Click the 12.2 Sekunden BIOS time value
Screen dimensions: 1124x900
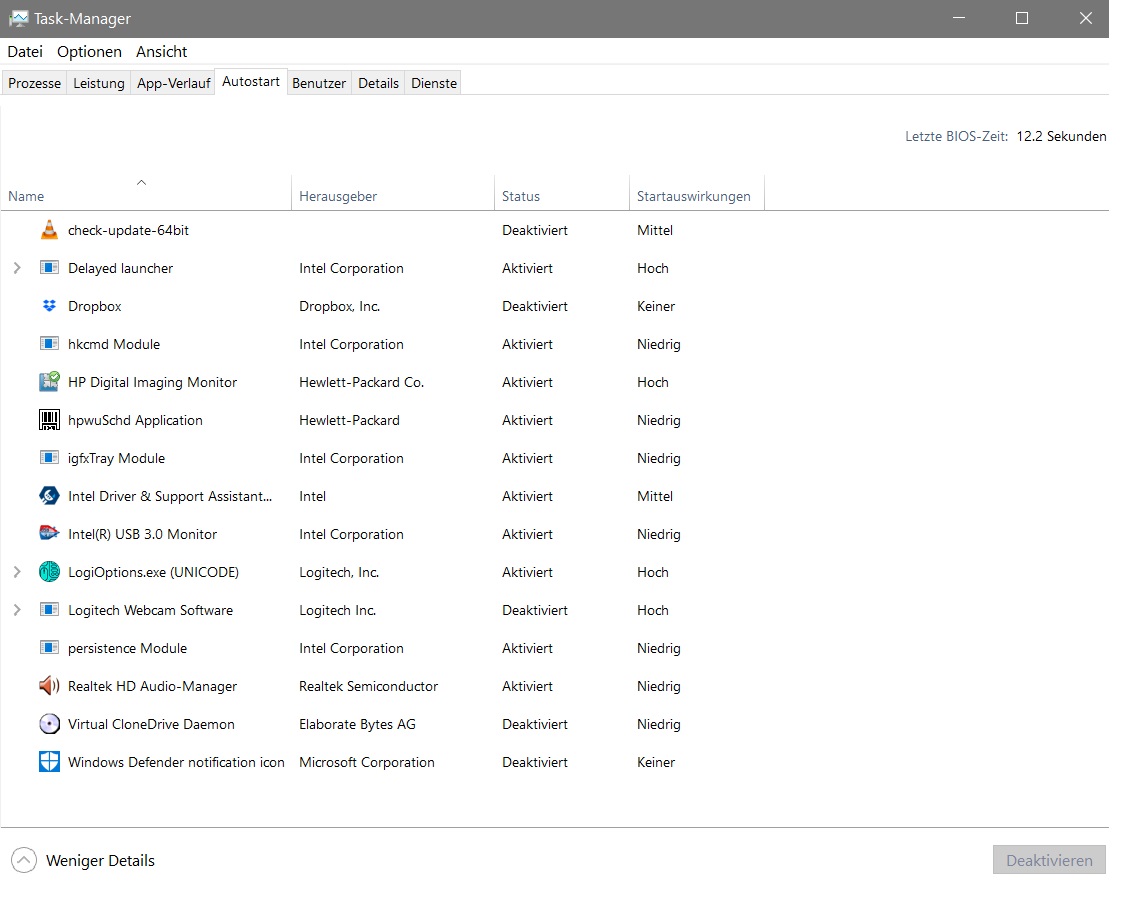(x=1061, y=136)
